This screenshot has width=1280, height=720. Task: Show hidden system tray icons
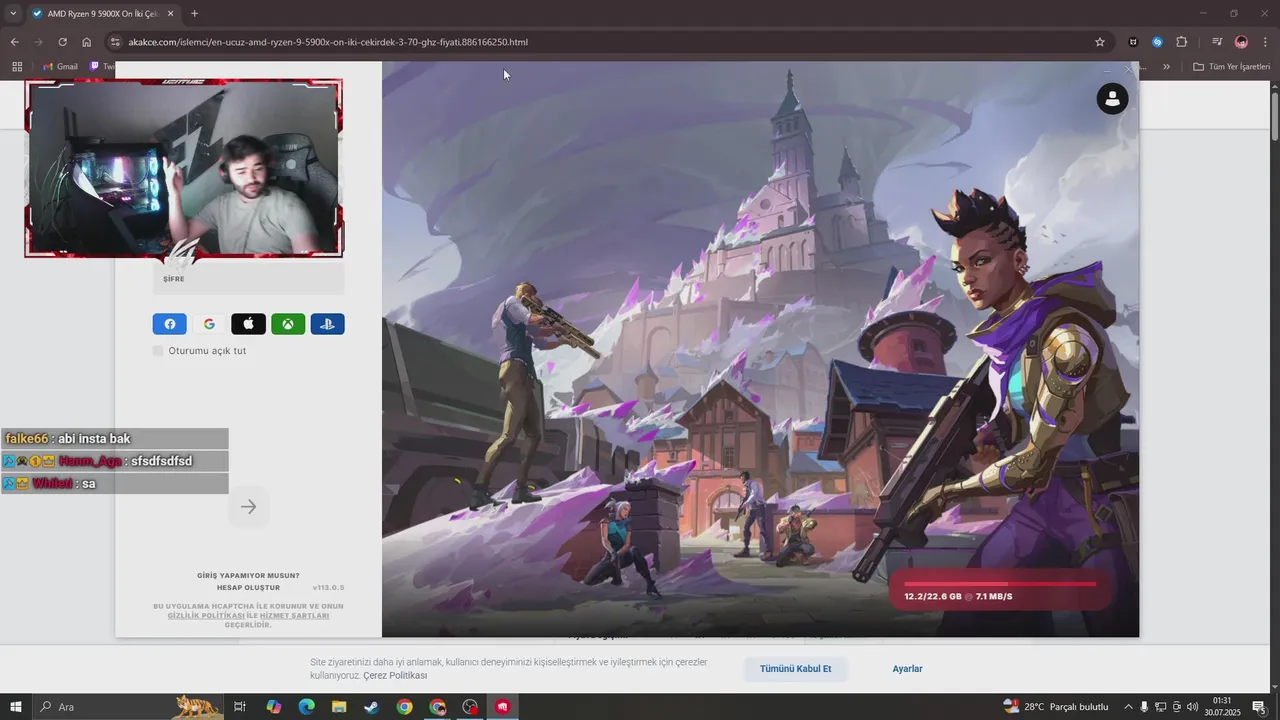[x=1129, y=707]
